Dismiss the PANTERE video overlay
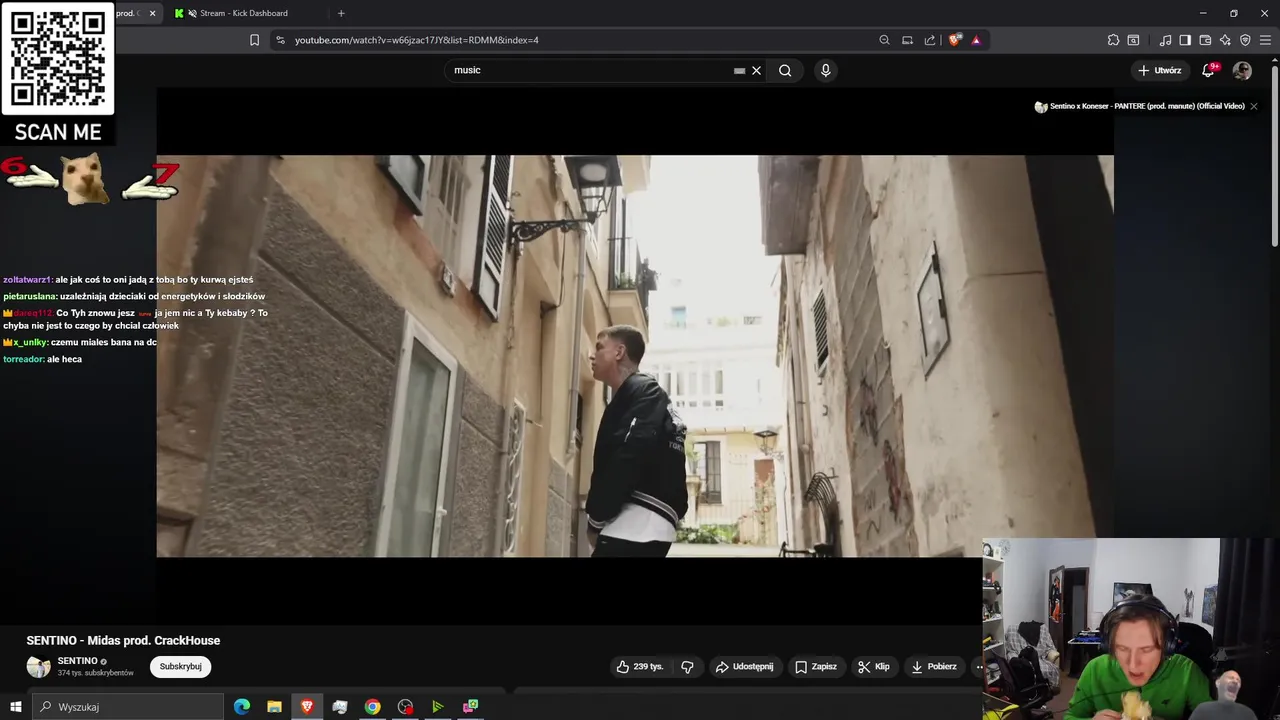Viewport: 1280px width, 720px height. coord(1253,106)
